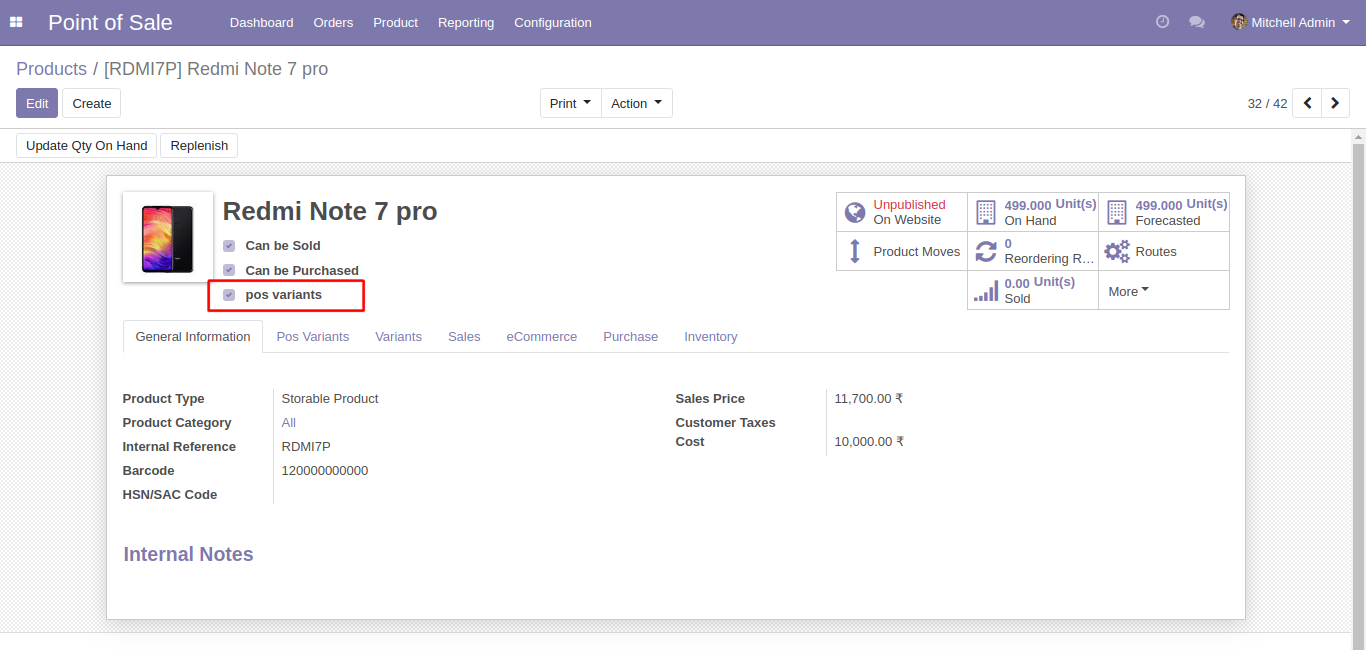1366x650 pixels.
Task: Toggle the pos variants checkbox
Action: pos(229,295)
